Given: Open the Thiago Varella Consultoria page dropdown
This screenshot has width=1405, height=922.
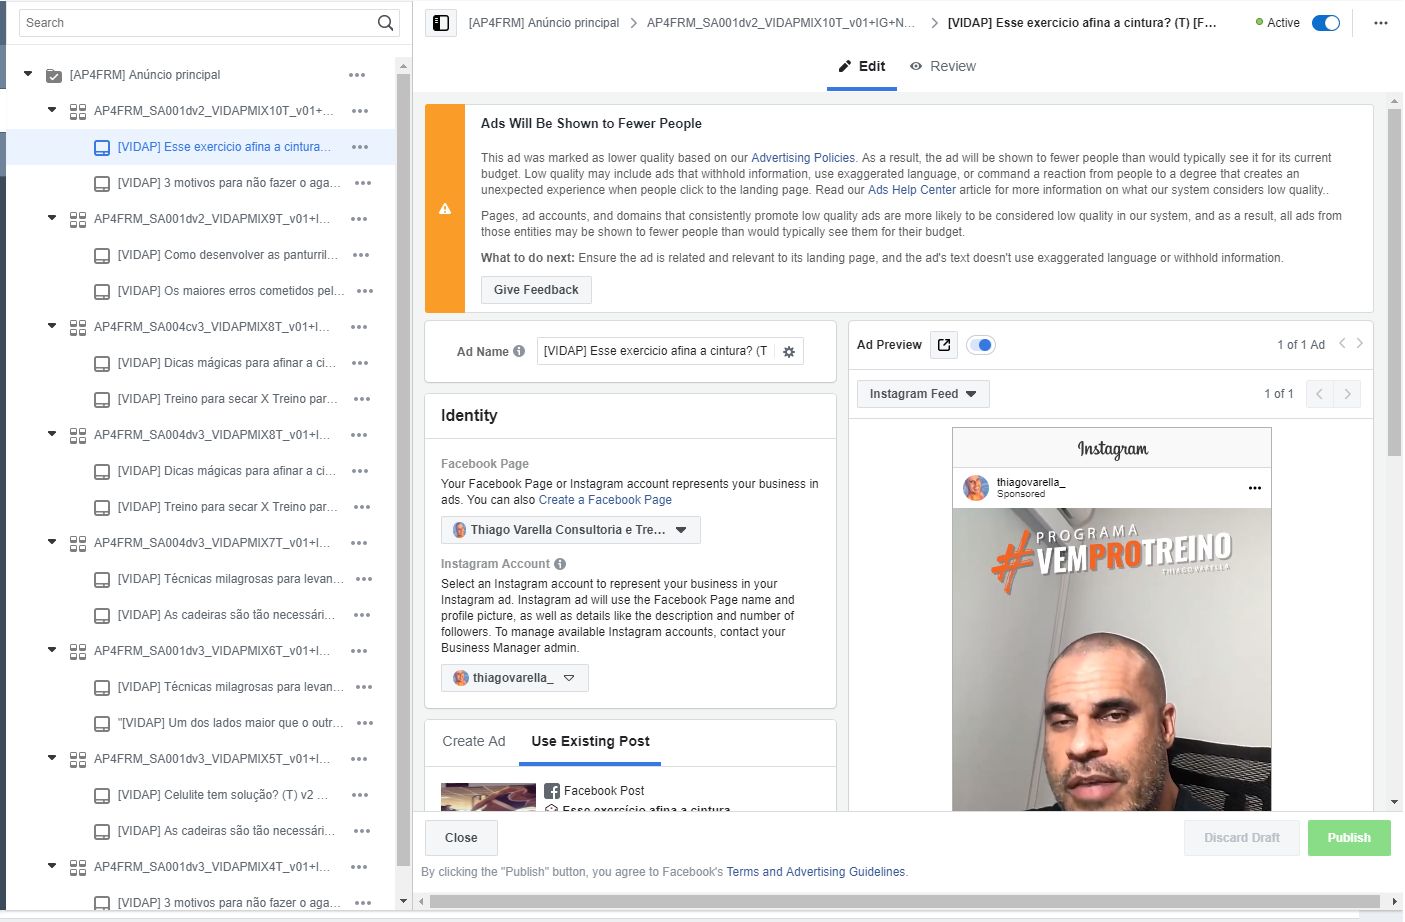Looking at the screenshot, I should tap(570, 530).
